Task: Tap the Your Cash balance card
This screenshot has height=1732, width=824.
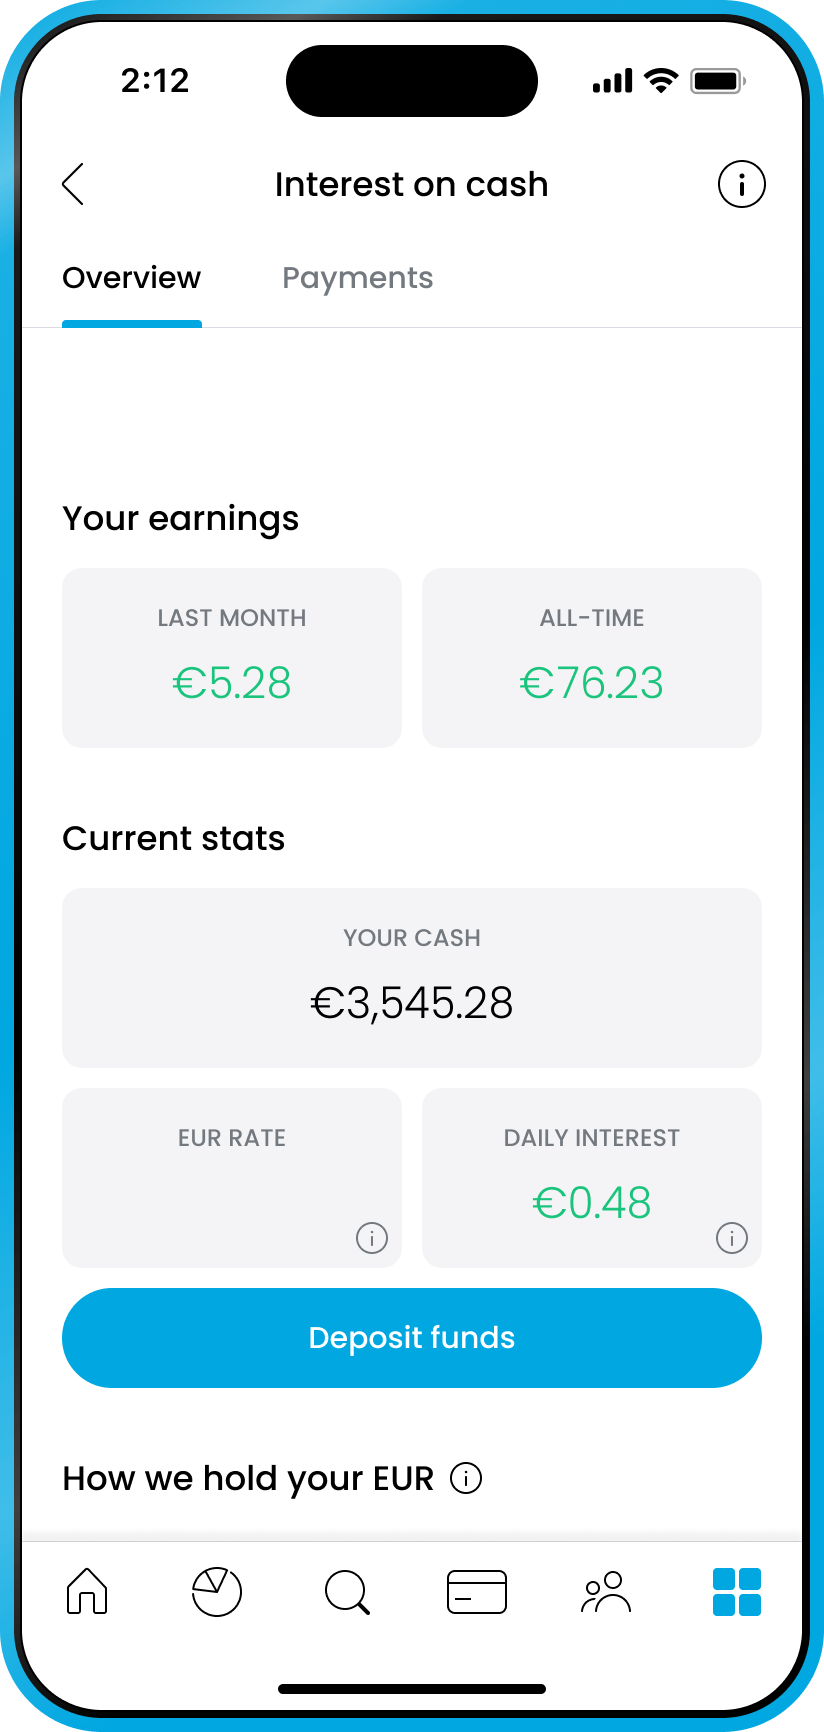Action: [412, 977]
